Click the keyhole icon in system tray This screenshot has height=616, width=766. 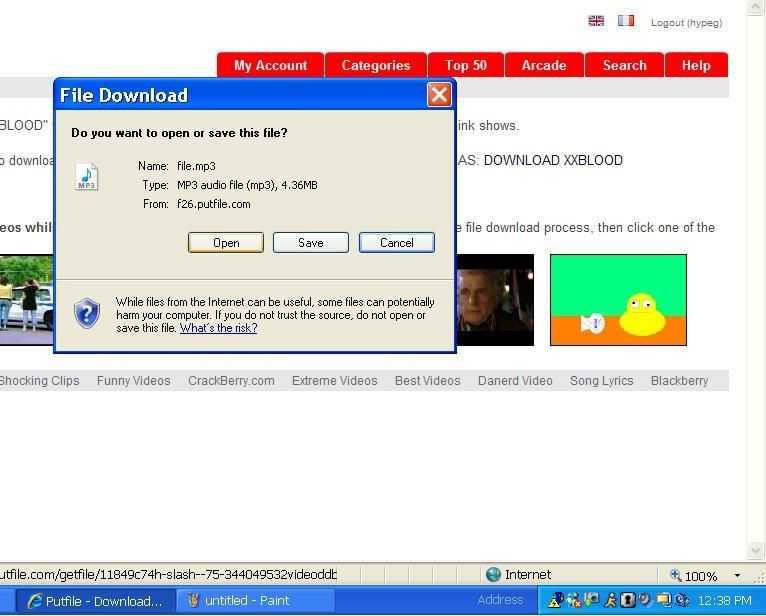[x=628, y=600]
